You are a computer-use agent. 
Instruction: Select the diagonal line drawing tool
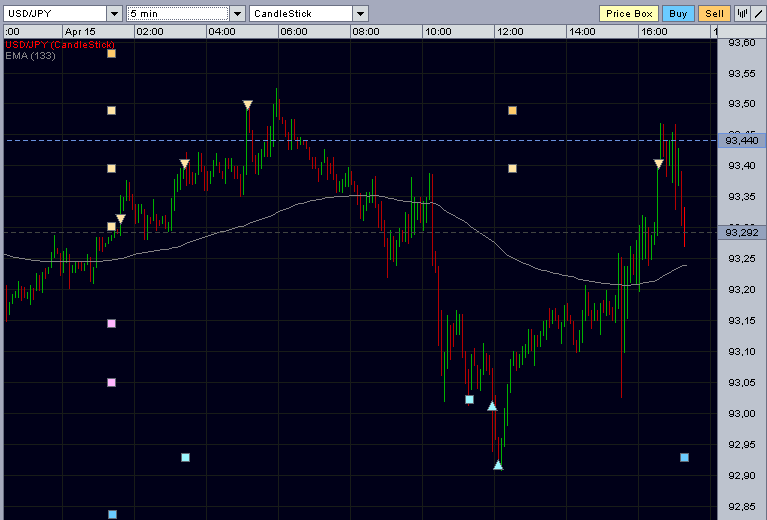pos(758,14)
